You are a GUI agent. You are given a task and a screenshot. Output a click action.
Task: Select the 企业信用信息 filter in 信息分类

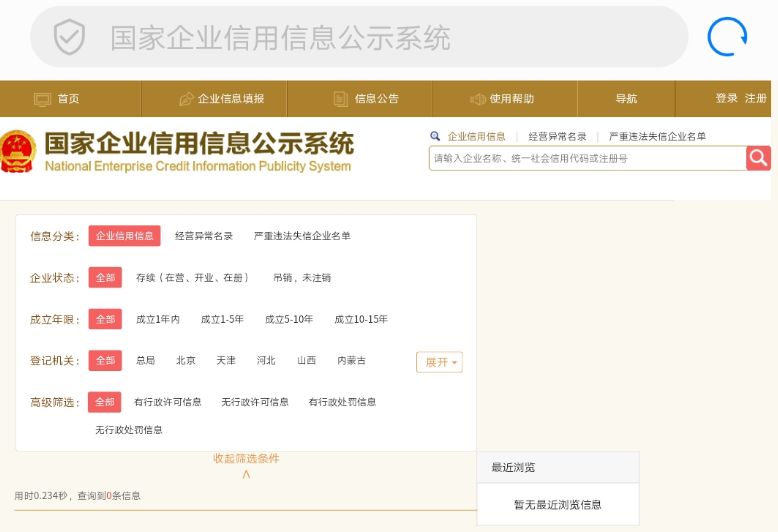point(125,236)
